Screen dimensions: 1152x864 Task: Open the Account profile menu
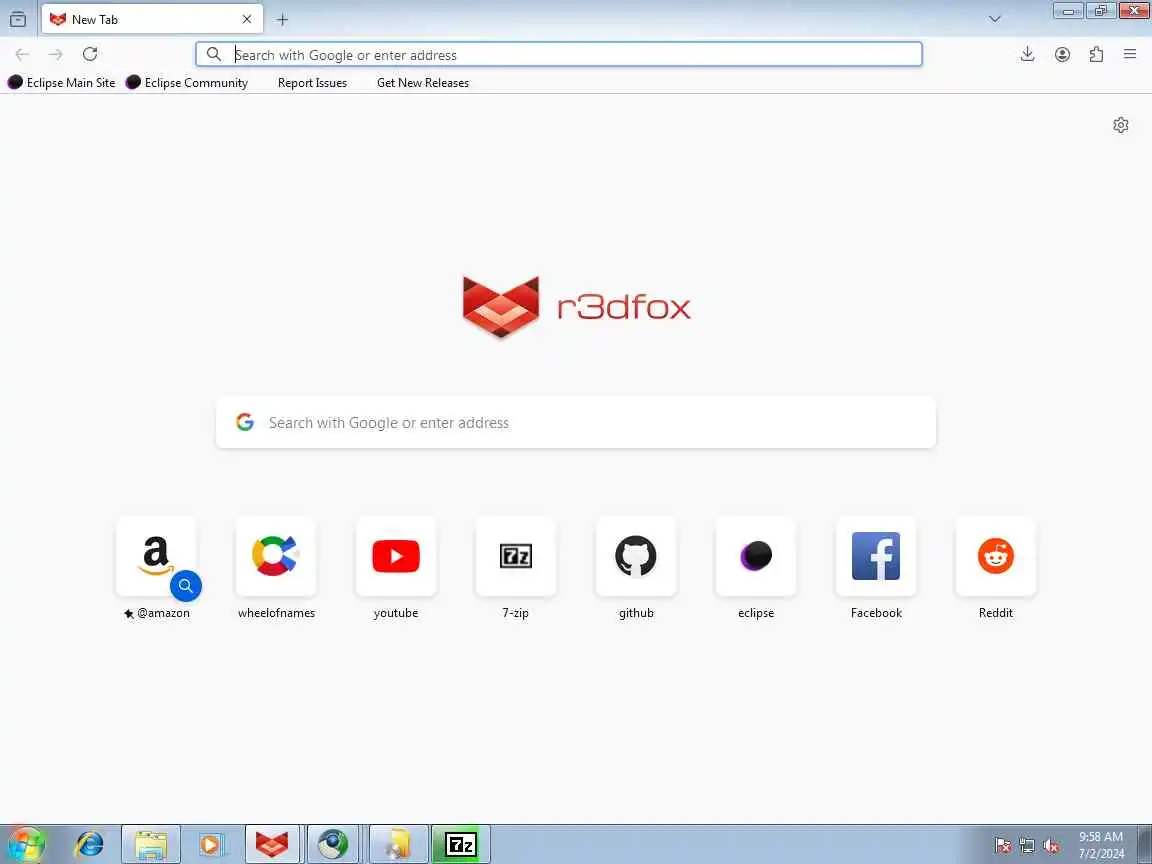coord(1062,54)
